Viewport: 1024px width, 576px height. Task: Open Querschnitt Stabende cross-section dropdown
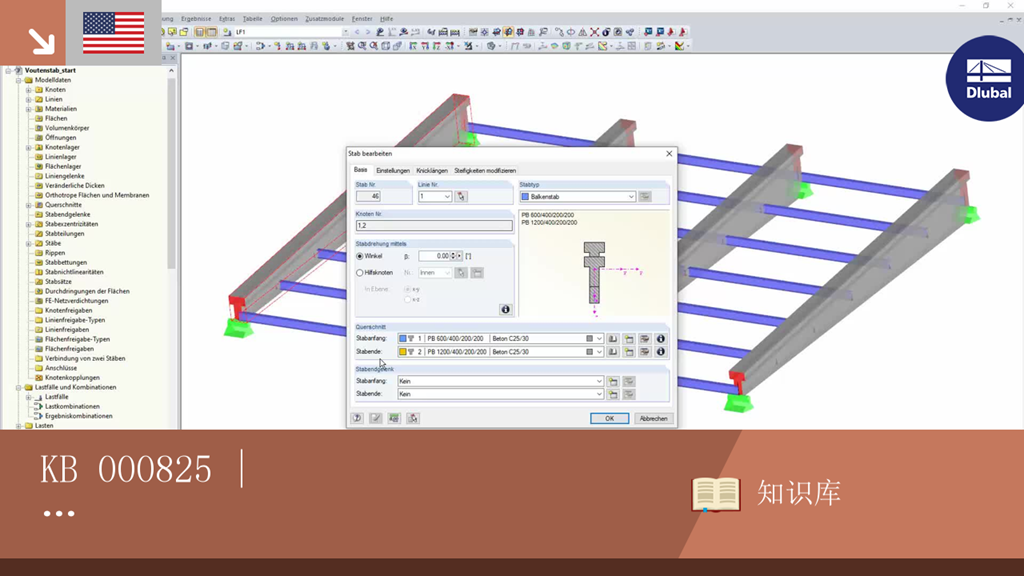pos(599,352)
